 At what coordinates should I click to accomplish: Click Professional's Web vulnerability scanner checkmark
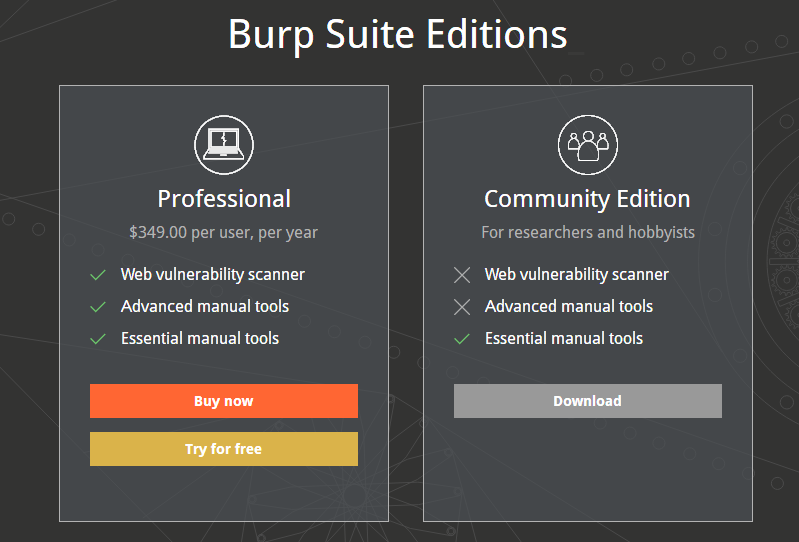[98, 275]
